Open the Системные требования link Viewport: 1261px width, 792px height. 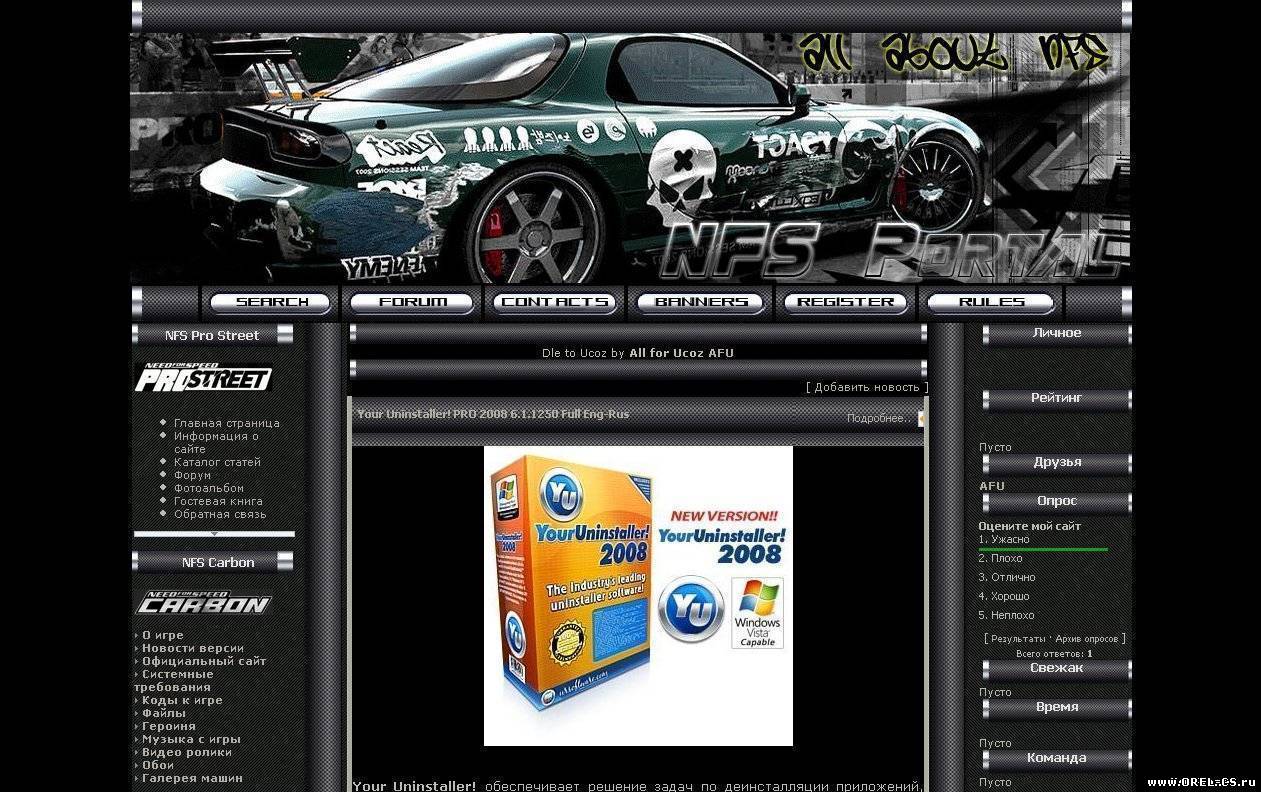(174, 680)
